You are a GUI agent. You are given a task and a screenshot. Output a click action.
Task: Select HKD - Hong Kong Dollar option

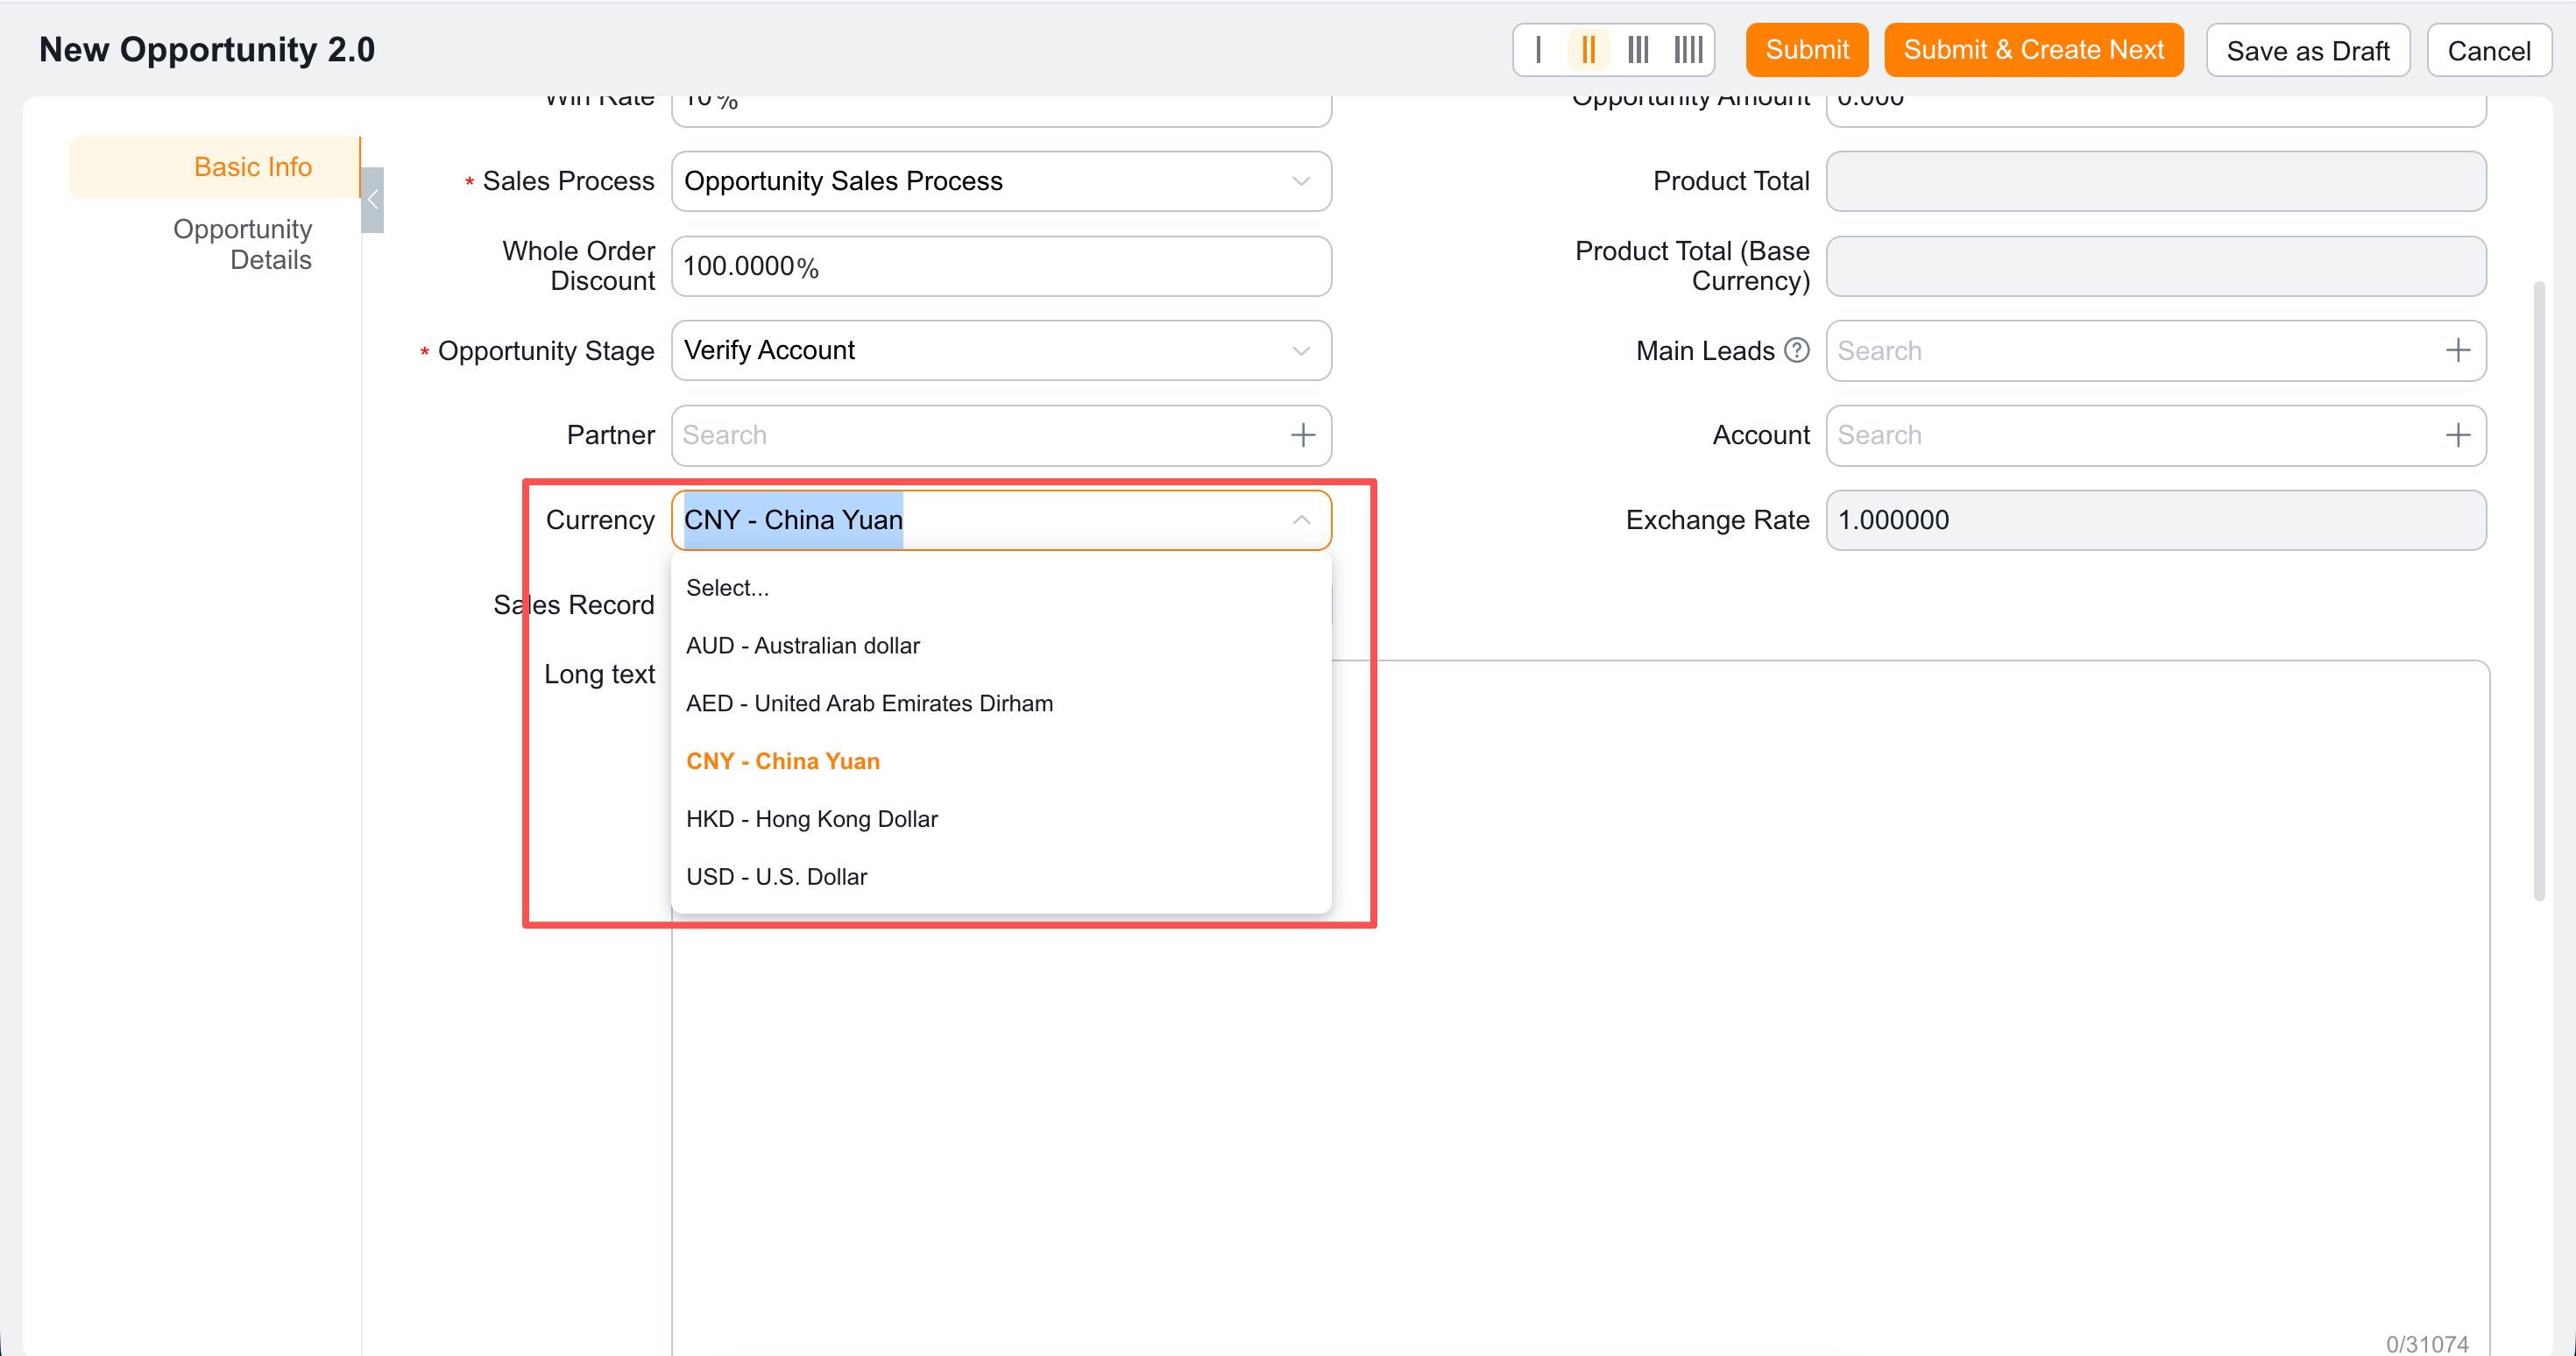(1001, 819)
